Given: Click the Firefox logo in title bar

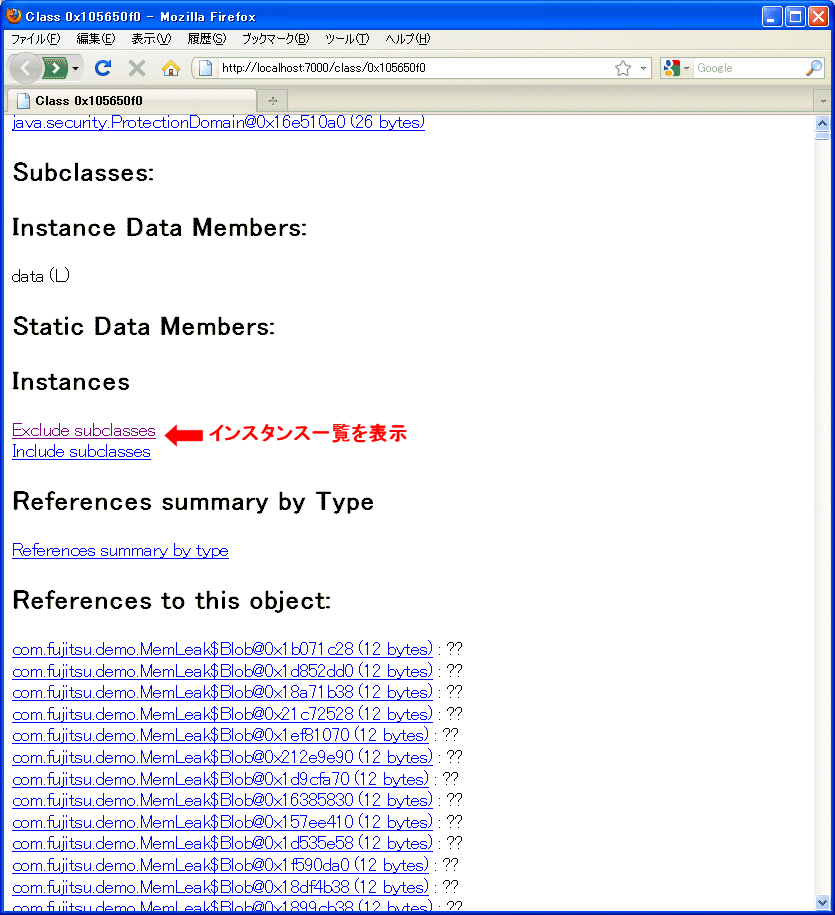Looking at the screenshot, I should click(x=13, y=16).
